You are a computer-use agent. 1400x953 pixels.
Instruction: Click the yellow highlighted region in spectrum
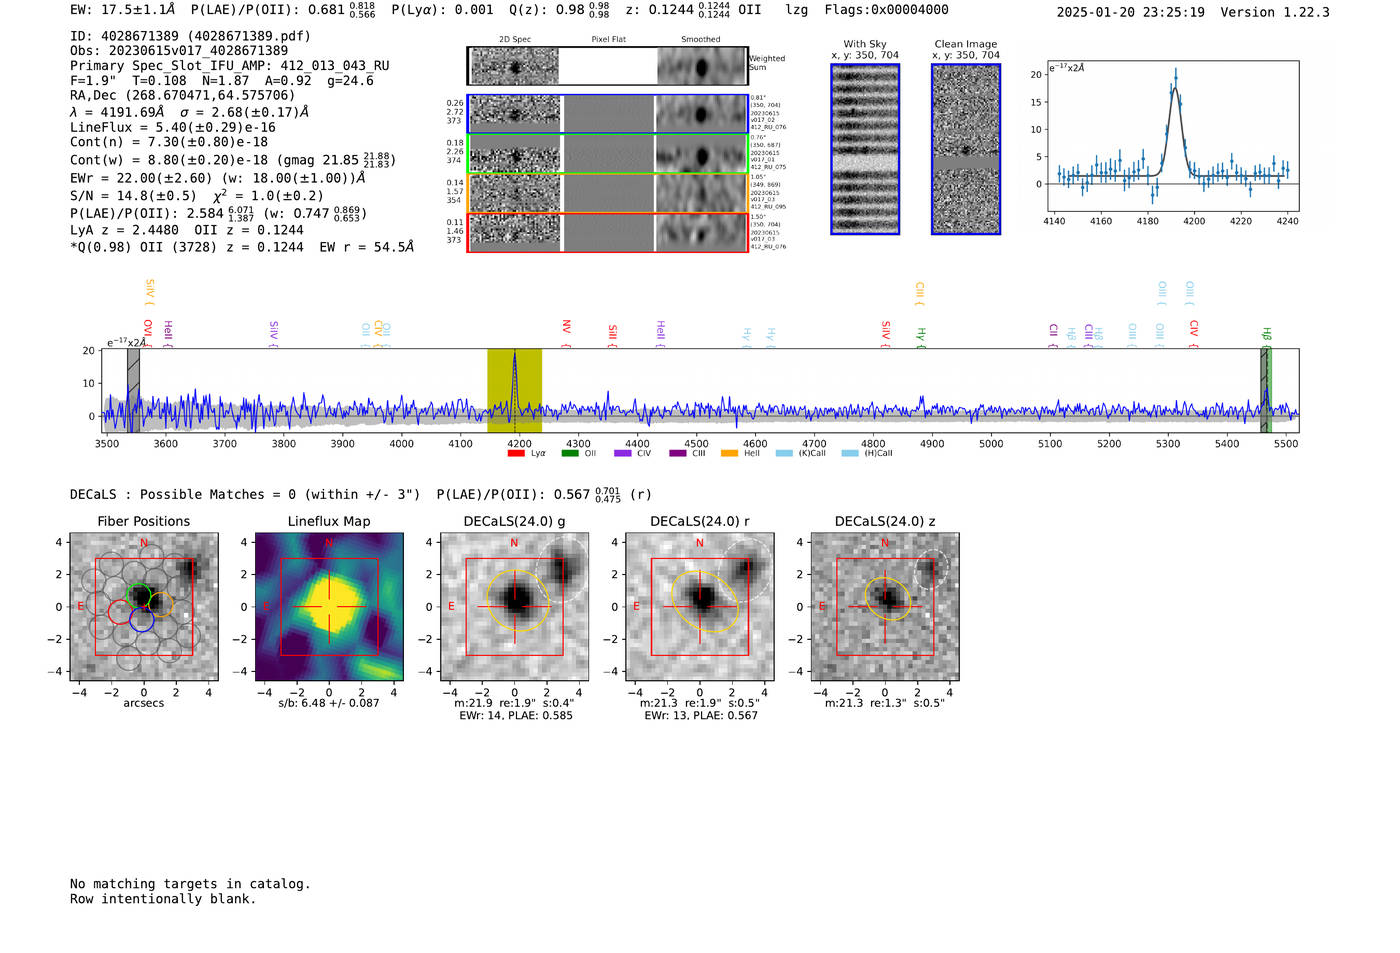coord(514,391)
